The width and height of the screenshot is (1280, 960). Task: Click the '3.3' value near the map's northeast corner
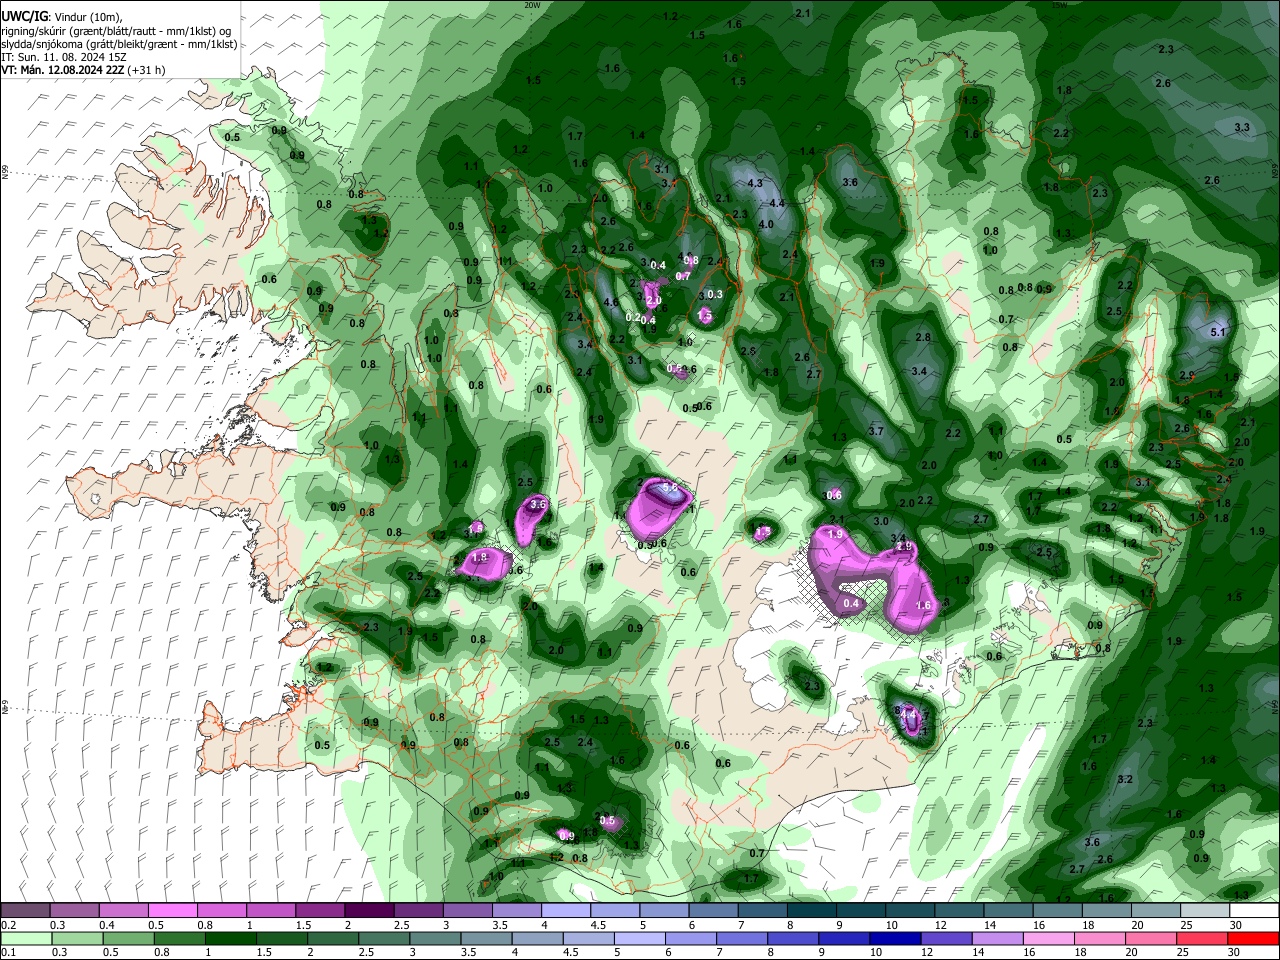click(1242, 127)
